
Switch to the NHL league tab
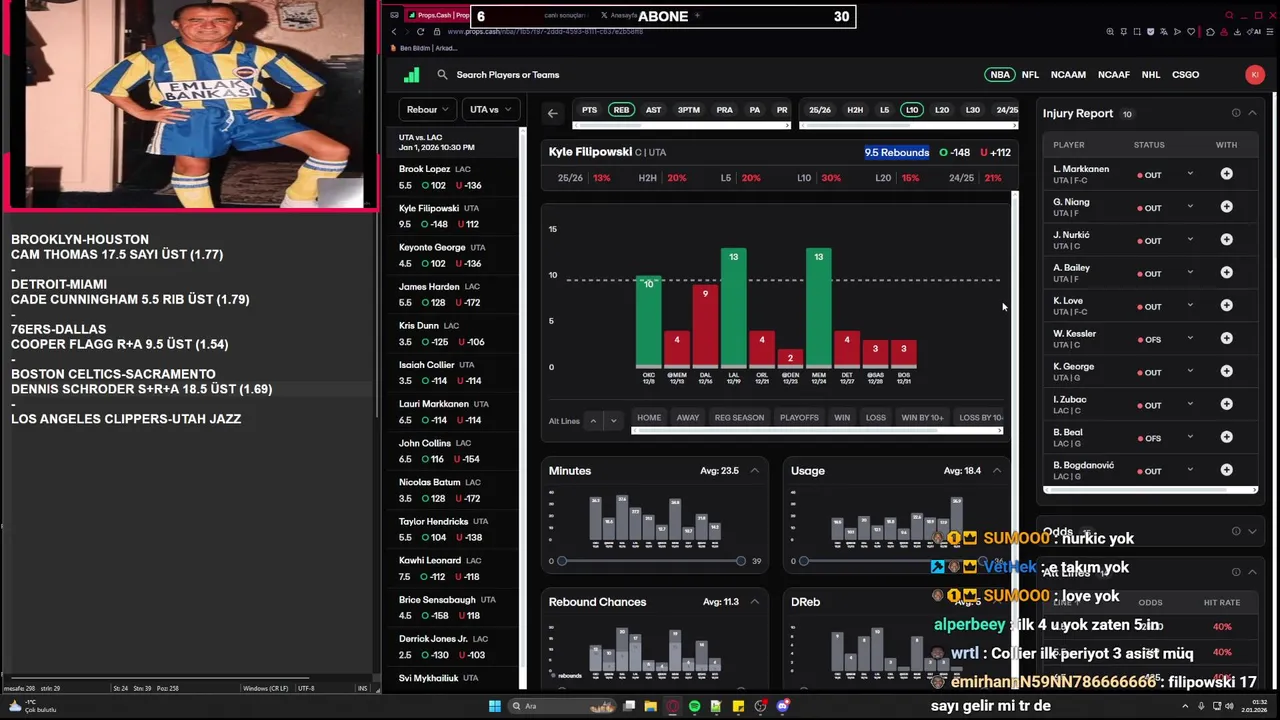[1151, 75]
